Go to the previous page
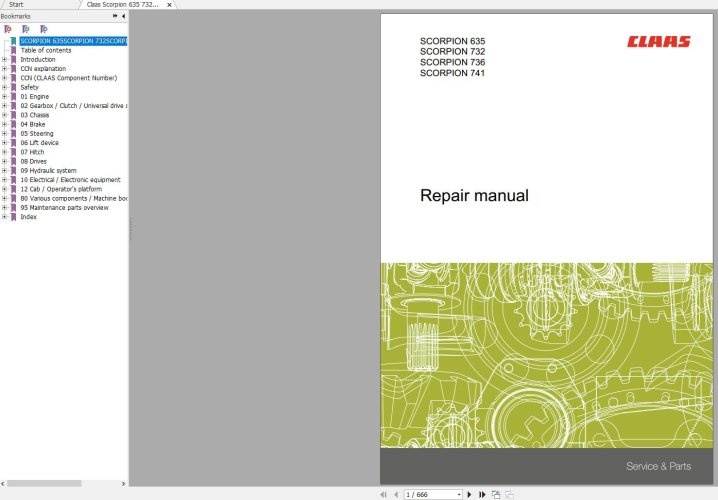Image resolution: width=718 pixels, height=500 pixels. (x=396, y=495)
